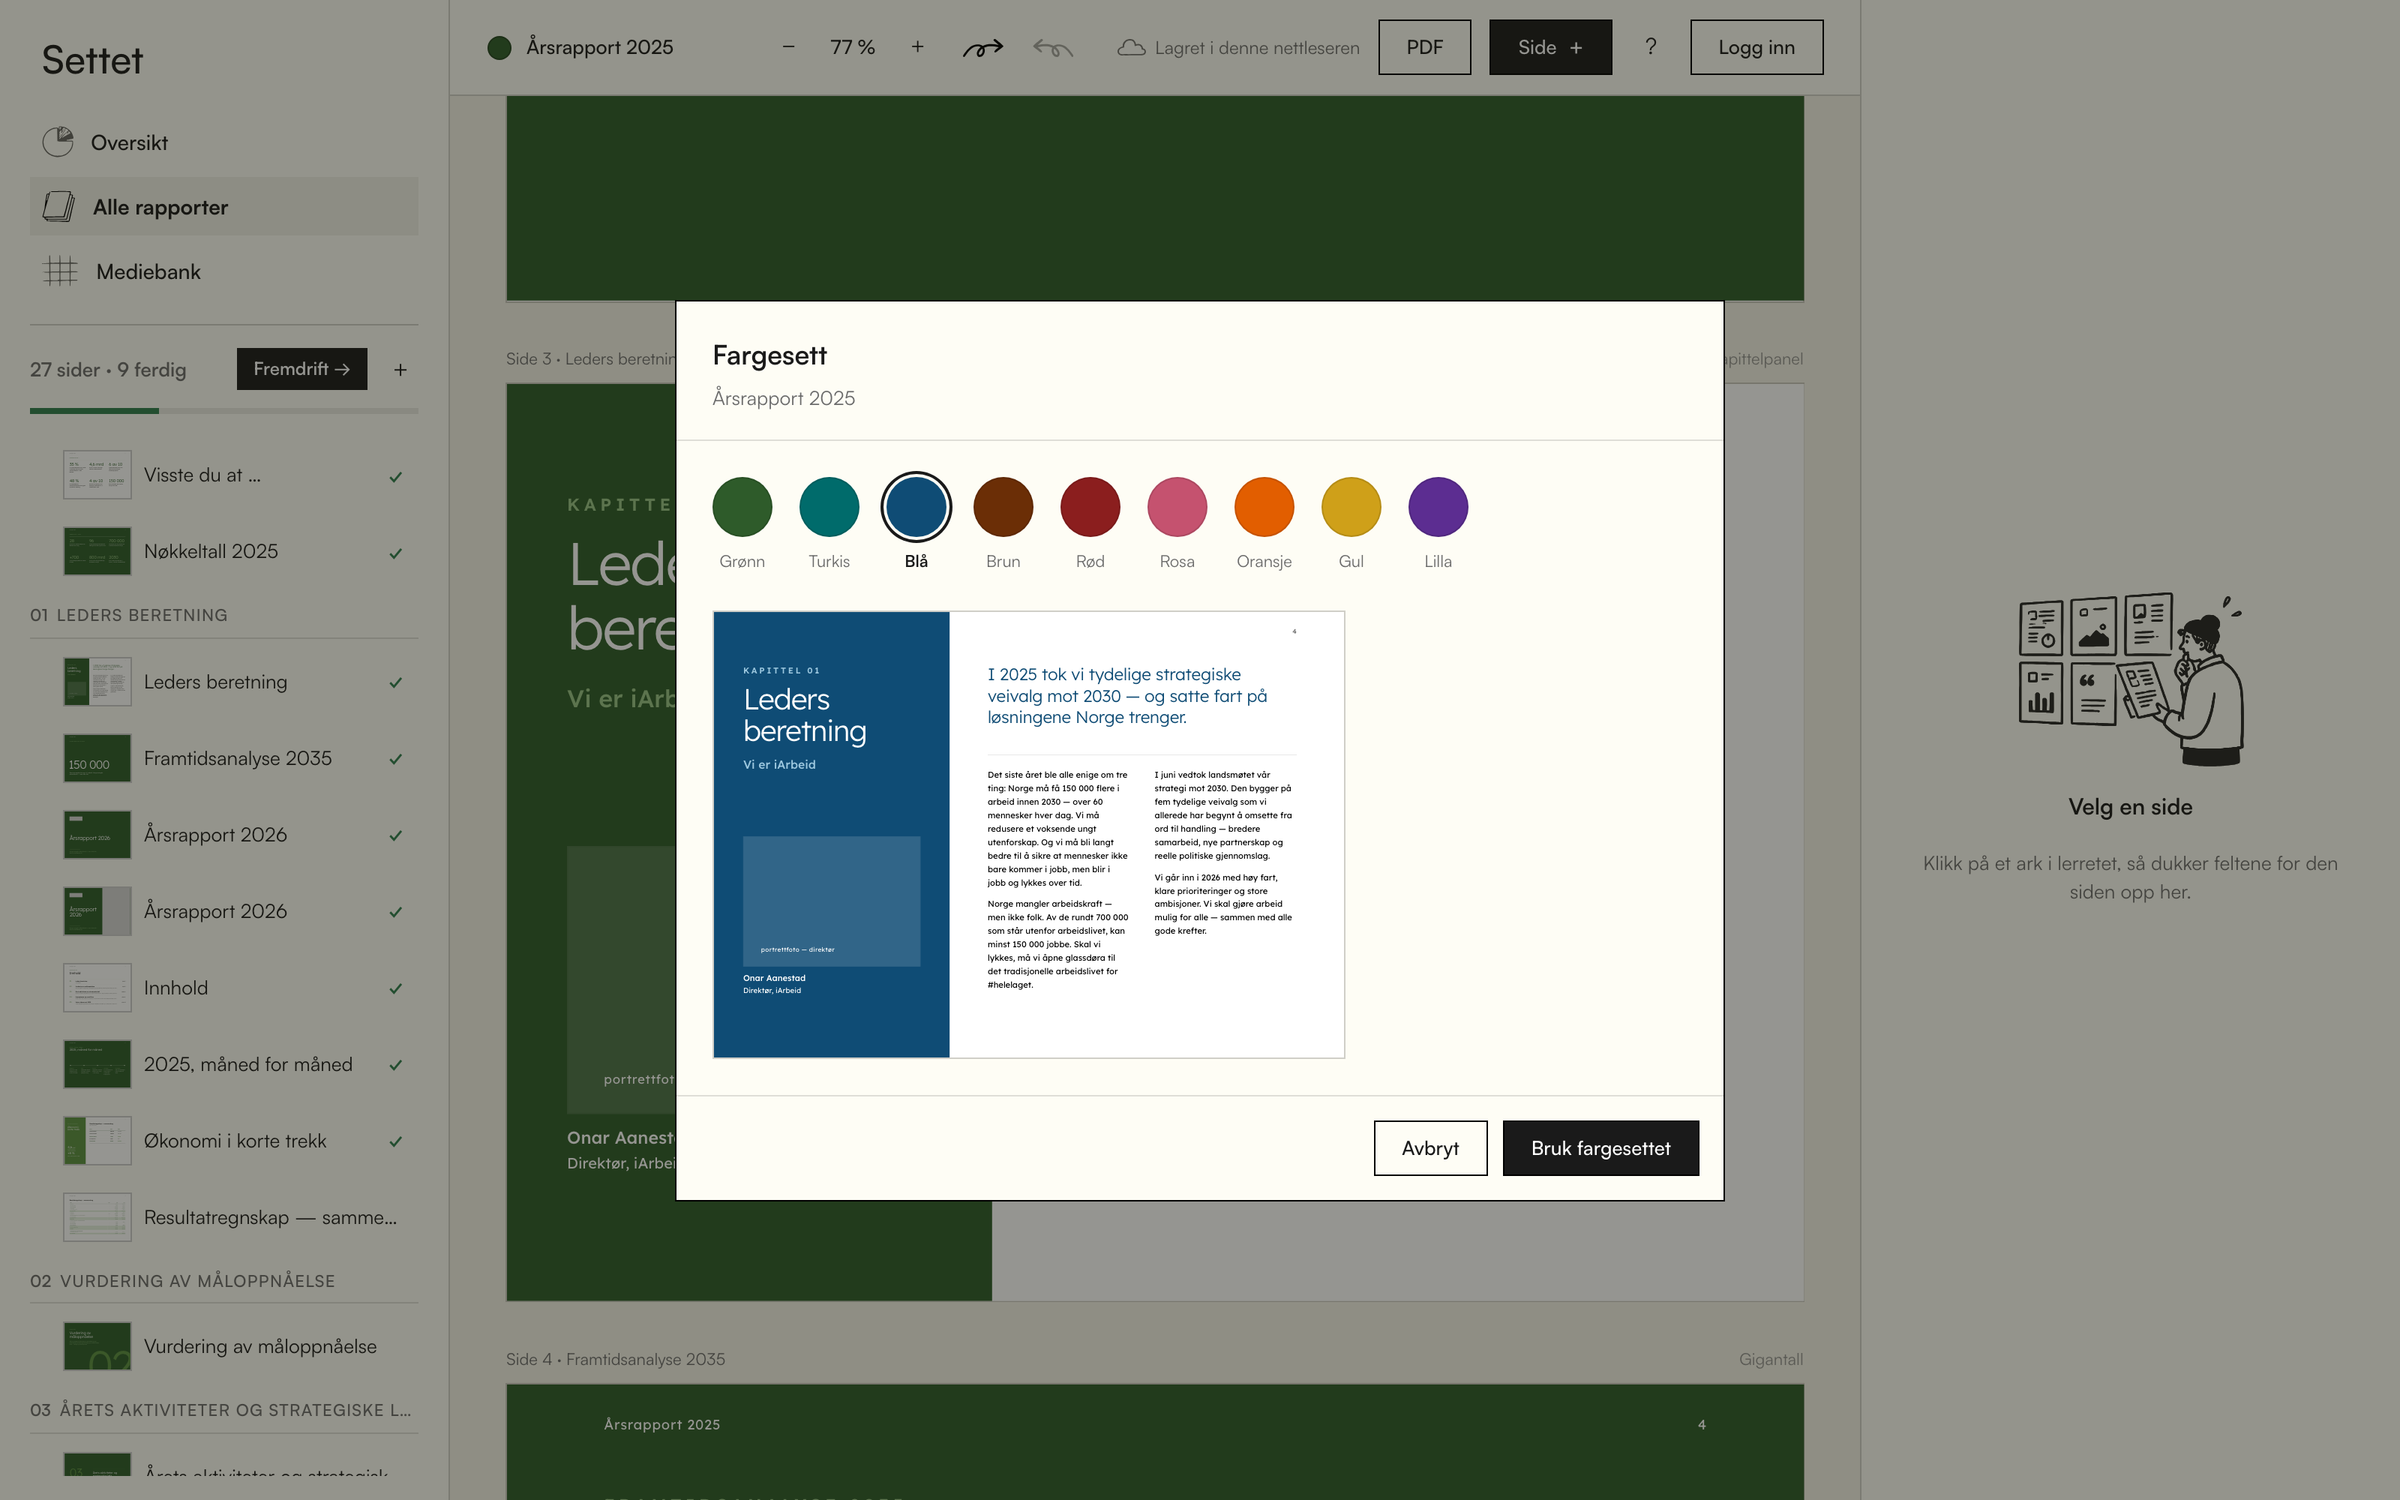Click the undo arrow icon
This screenshot has width=2400, height=1500.
click(x=1052, y=48)
